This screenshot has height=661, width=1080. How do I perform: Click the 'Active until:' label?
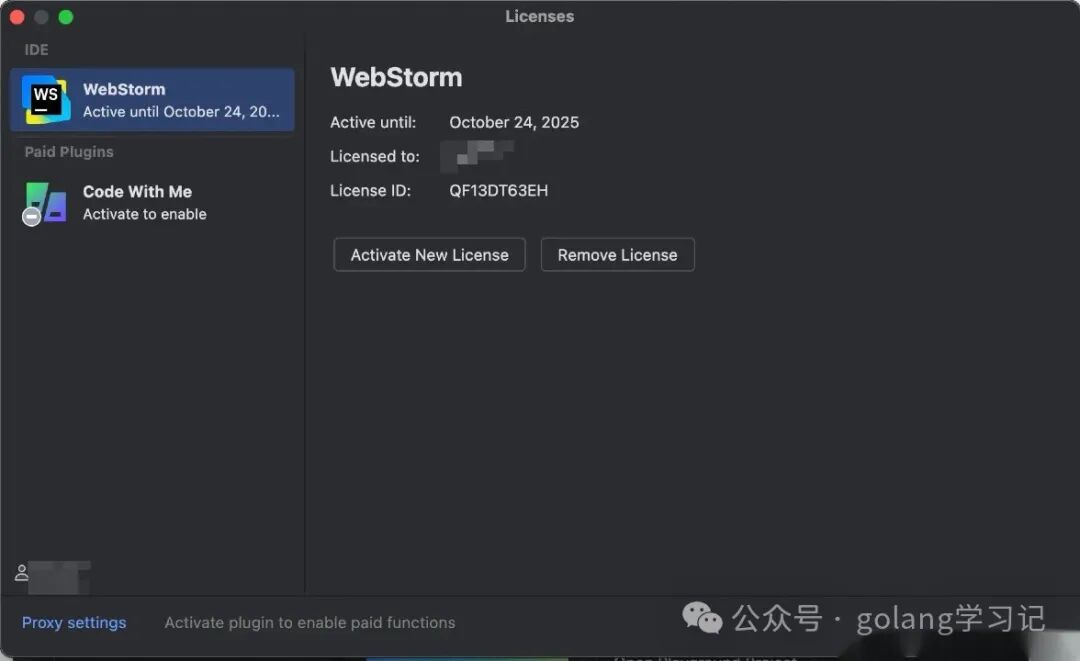(373, 123)
